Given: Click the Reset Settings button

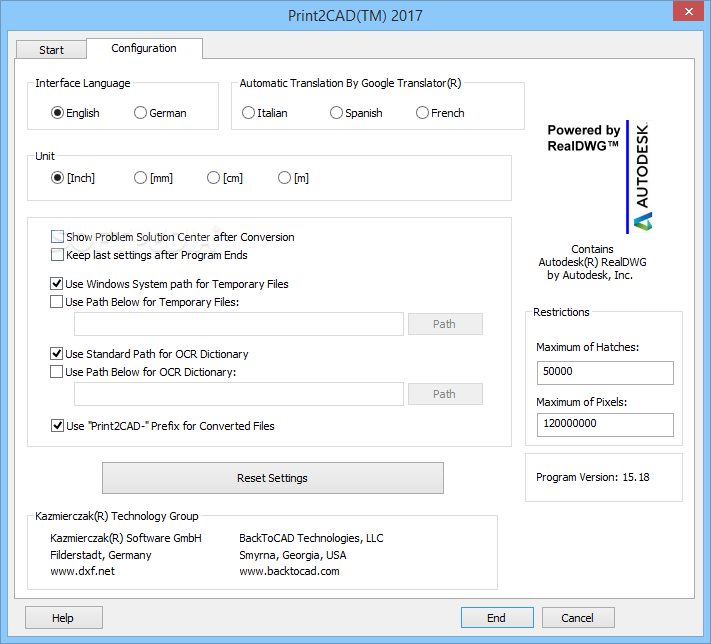Looking at the screenshot, I should coord(273,478).
